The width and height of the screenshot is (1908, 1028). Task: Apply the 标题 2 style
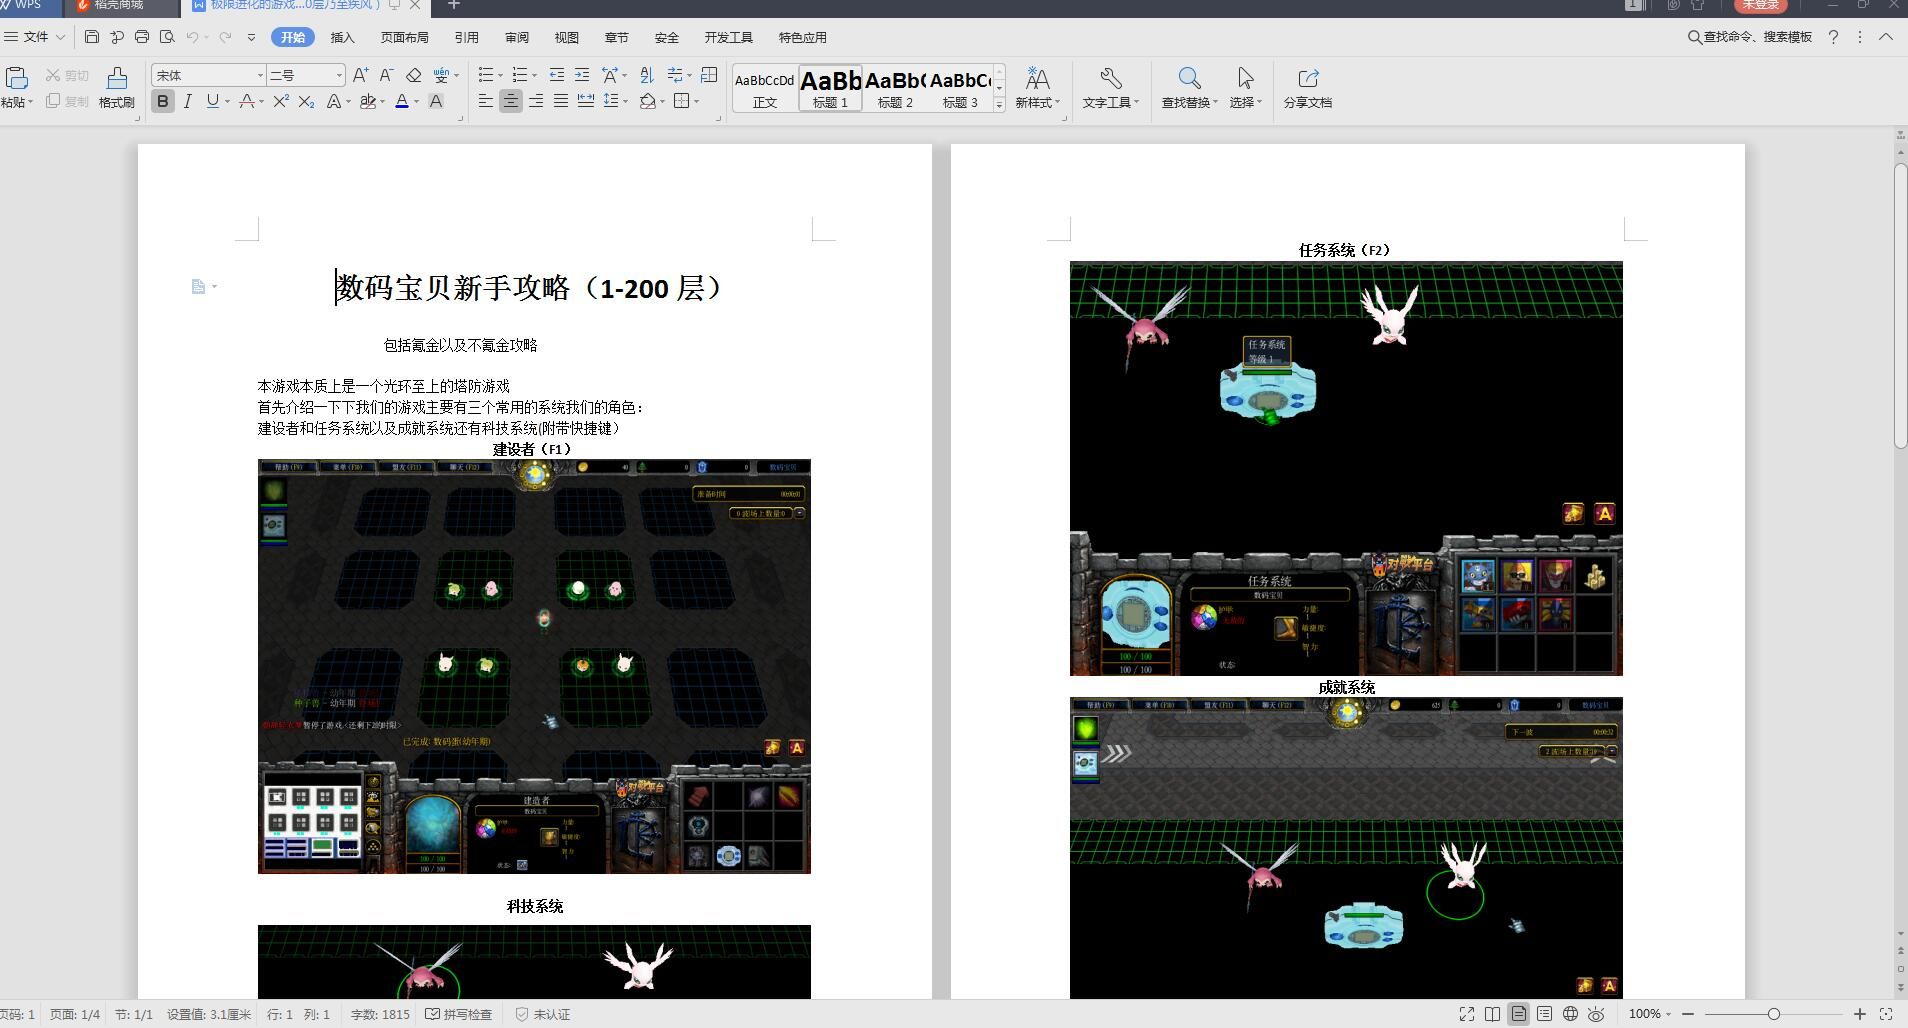pyautogui.click(x=895, y=88)
